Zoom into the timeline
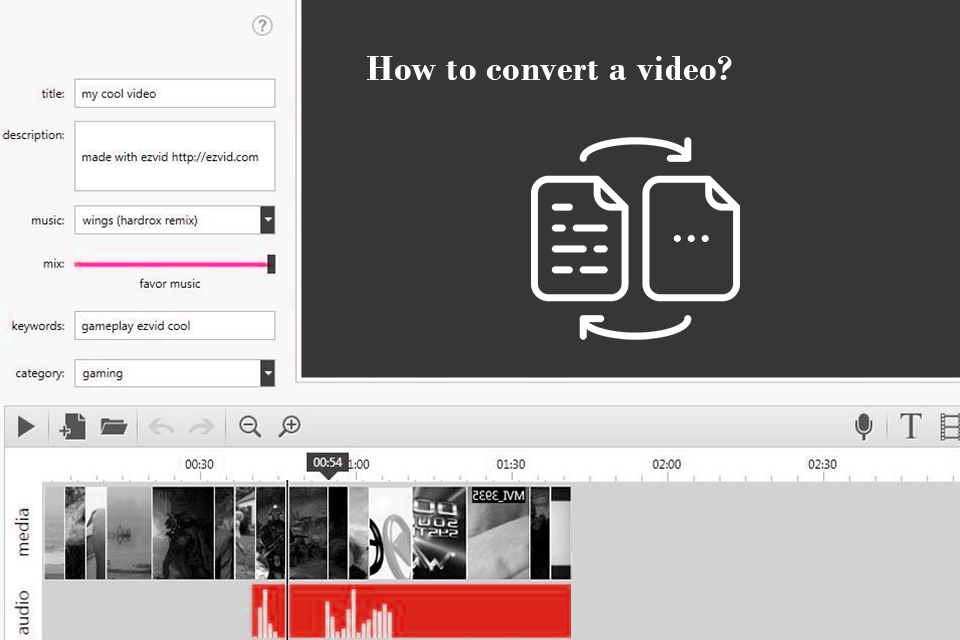Image resolution: width=960 pixels, height=640 pixels. [x=290, y=426]
